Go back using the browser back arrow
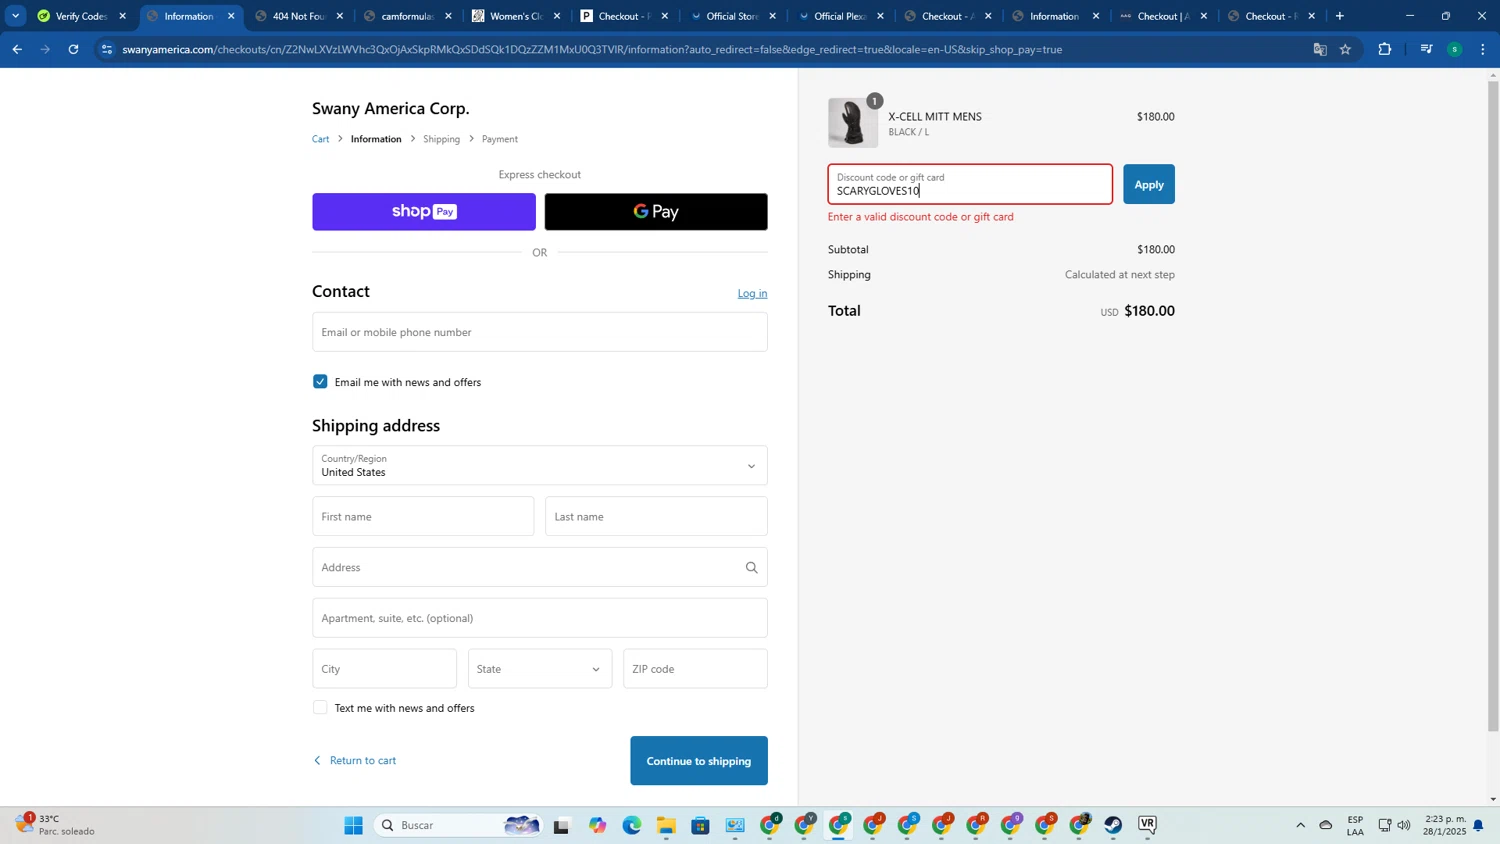The height and width of the screenshot is (844, 1500). coord(17,49)
